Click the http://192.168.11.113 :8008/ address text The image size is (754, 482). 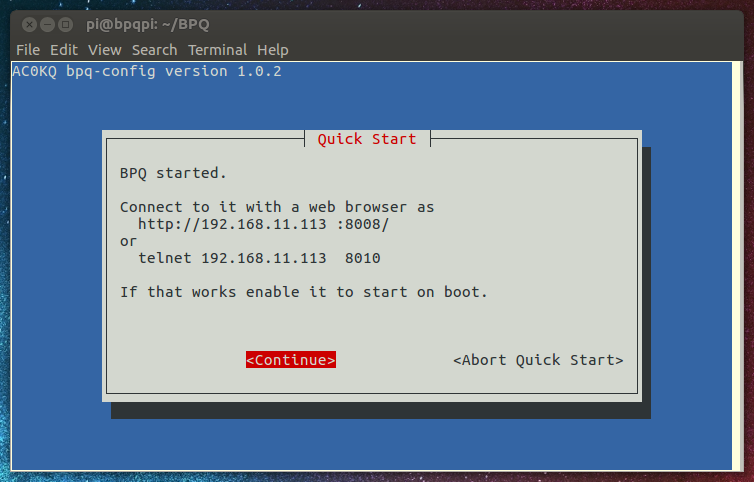tap(264, 224)
